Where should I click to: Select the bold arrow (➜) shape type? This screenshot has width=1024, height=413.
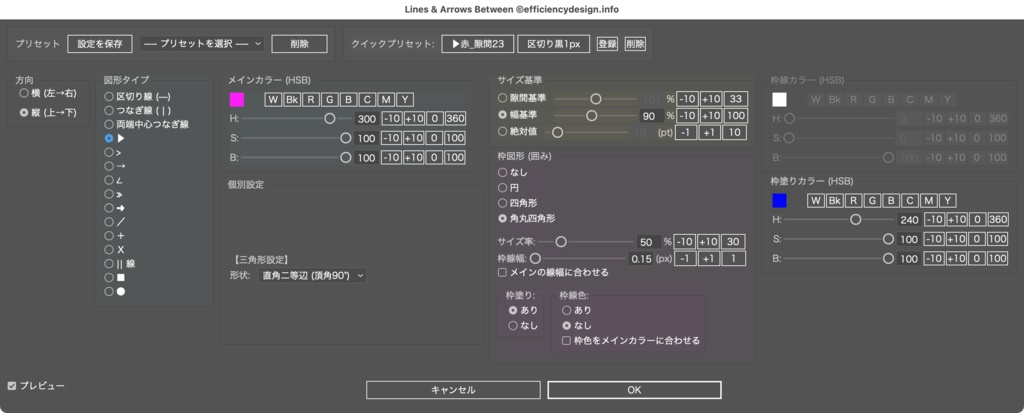coord(114,208)
